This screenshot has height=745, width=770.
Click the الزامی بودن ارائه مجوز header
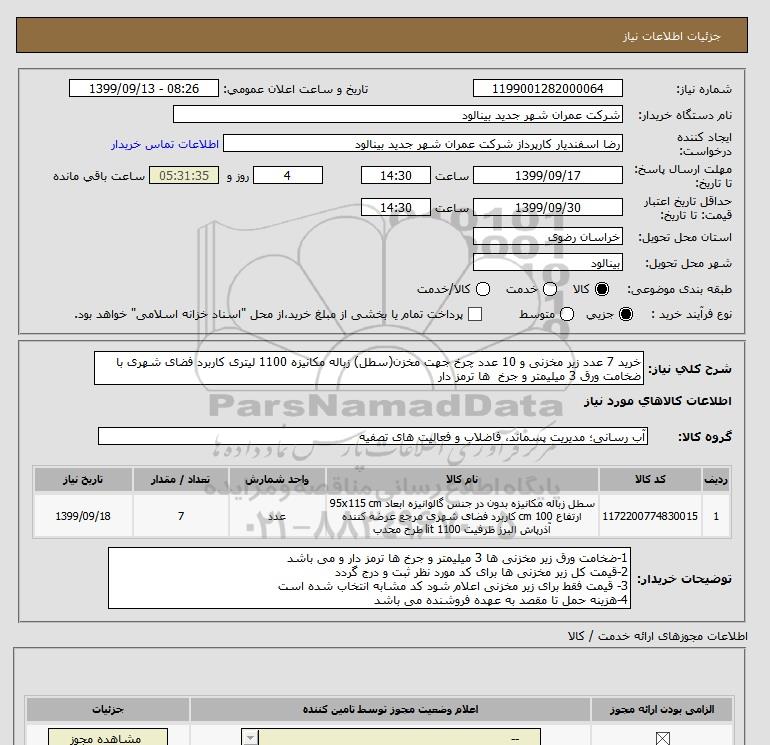point(662,710)
